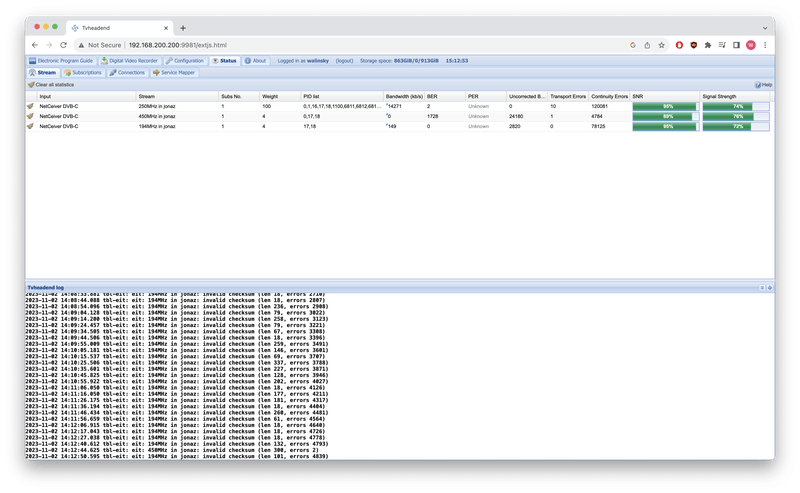The width and height of the screenshot is (800, 493).
Task: Close the Tvheadend browser tab
Action: 166,28
